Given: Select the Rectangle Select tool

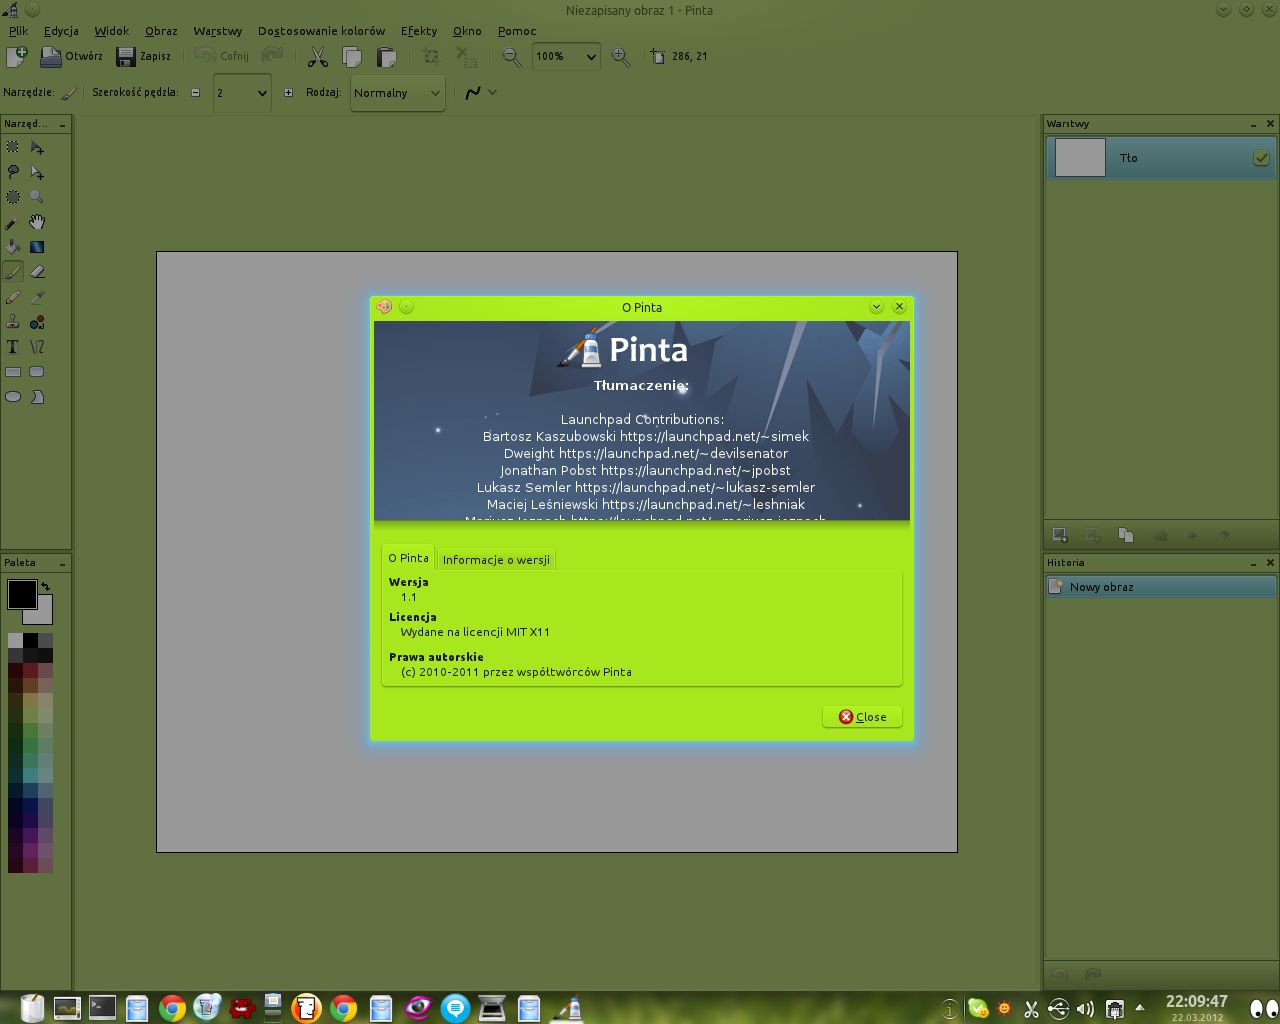Looking at the screenshot, I should (13, 147).
